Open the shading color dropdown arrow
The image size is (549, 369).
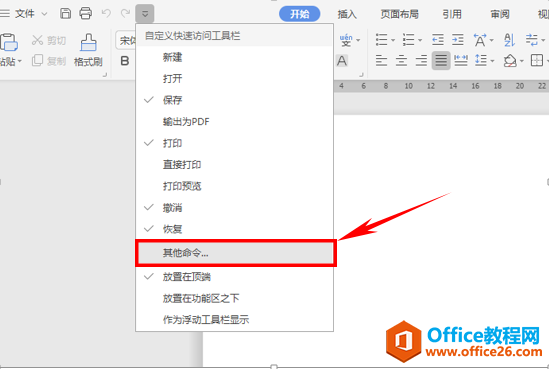[x=522, y=61]
